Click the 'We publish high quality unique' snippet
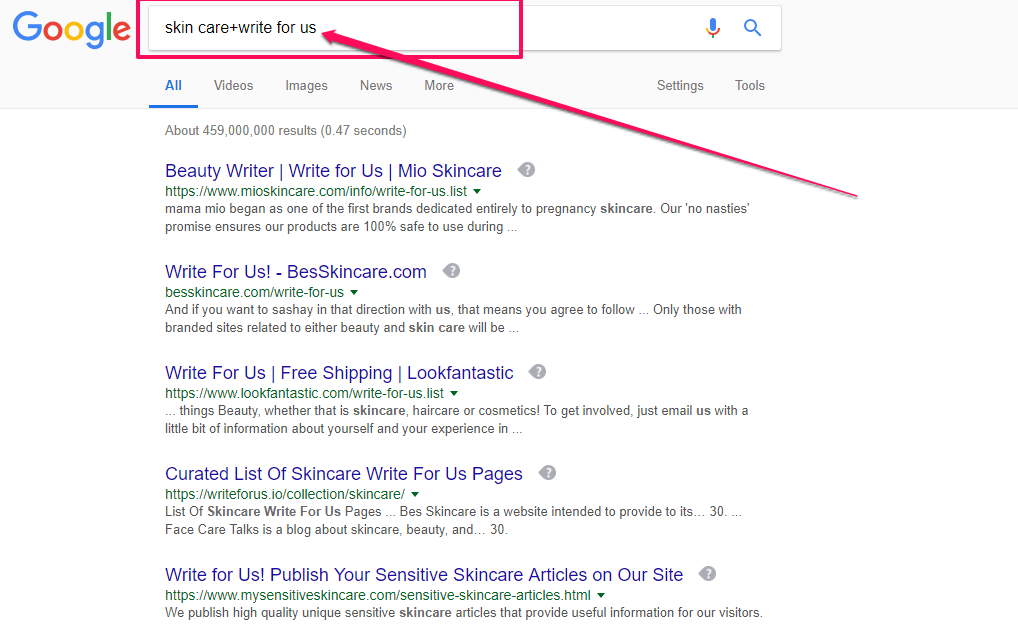 coord(464,613)
